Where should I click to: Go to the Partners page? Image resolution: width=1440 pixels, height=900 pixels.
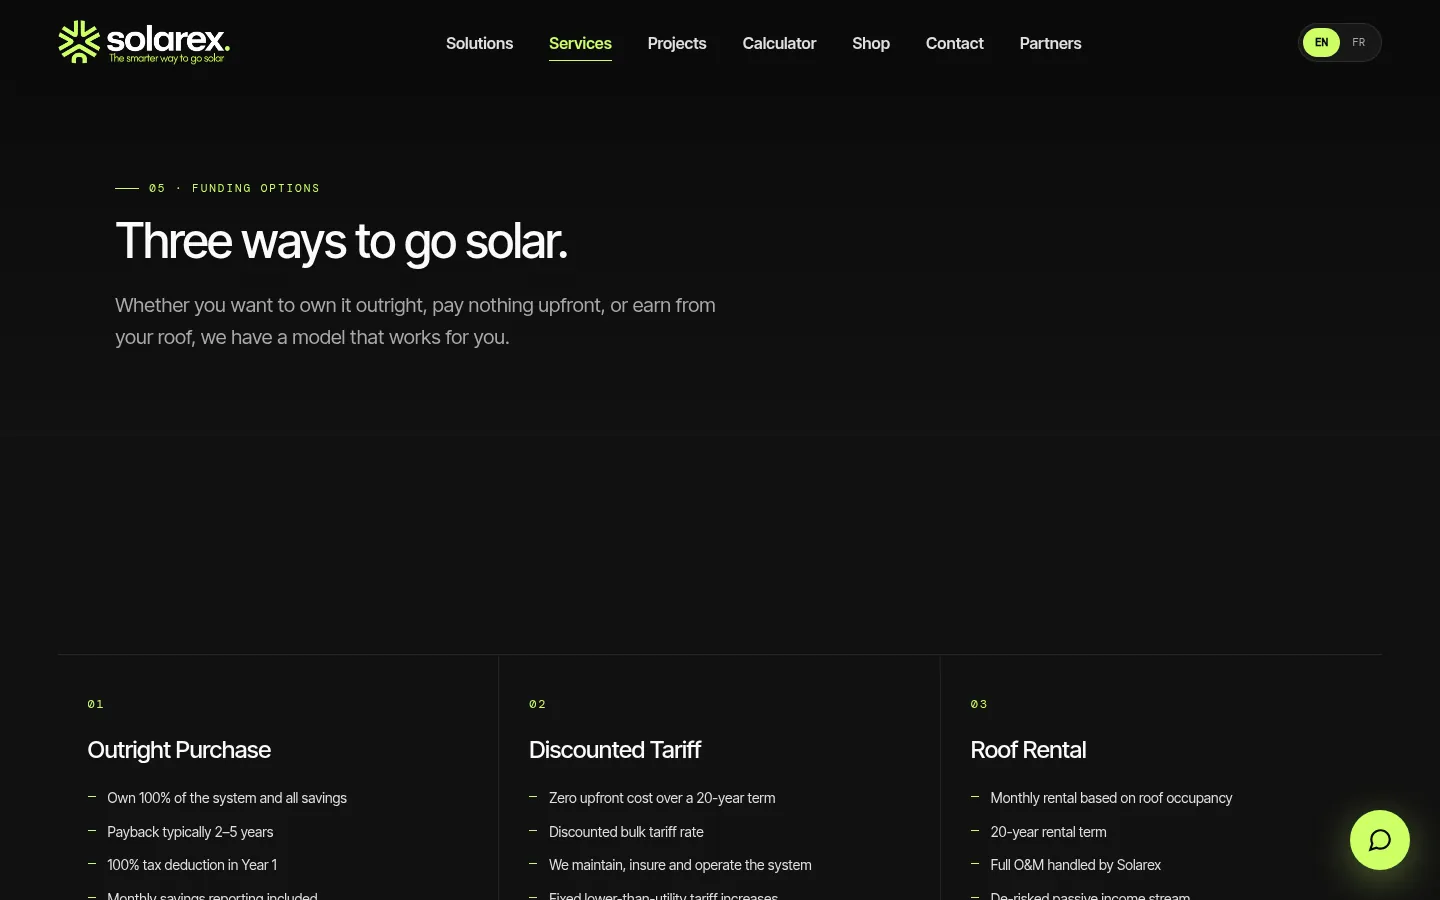(1050, 44)
